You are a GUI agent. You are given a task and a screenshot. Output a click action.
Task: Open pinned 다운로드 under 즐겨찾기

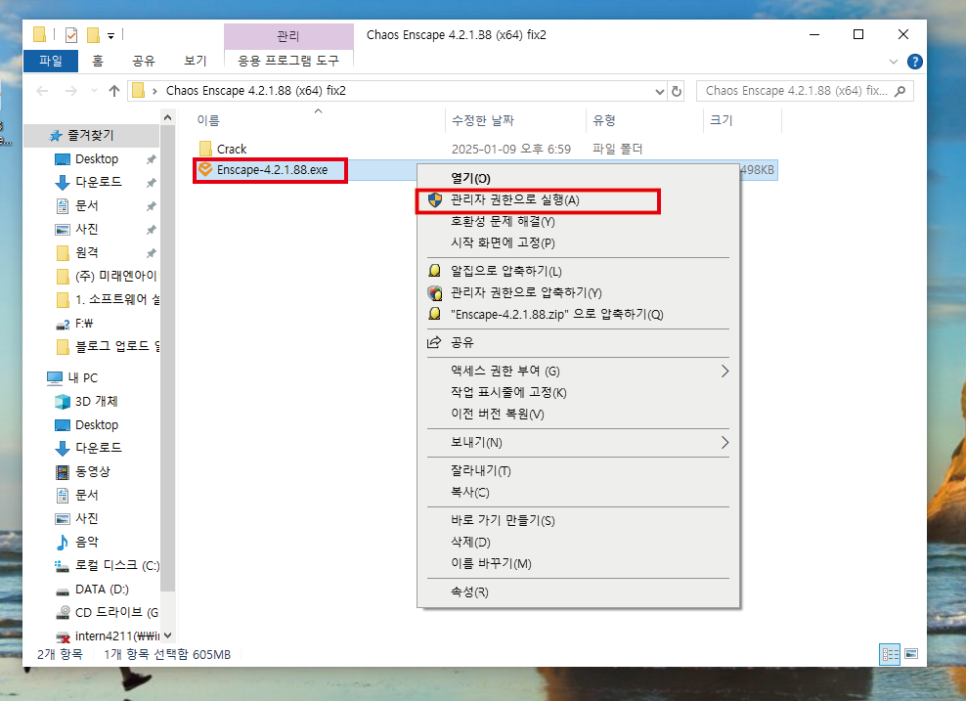pyautogui.click(x=99, y=182)
